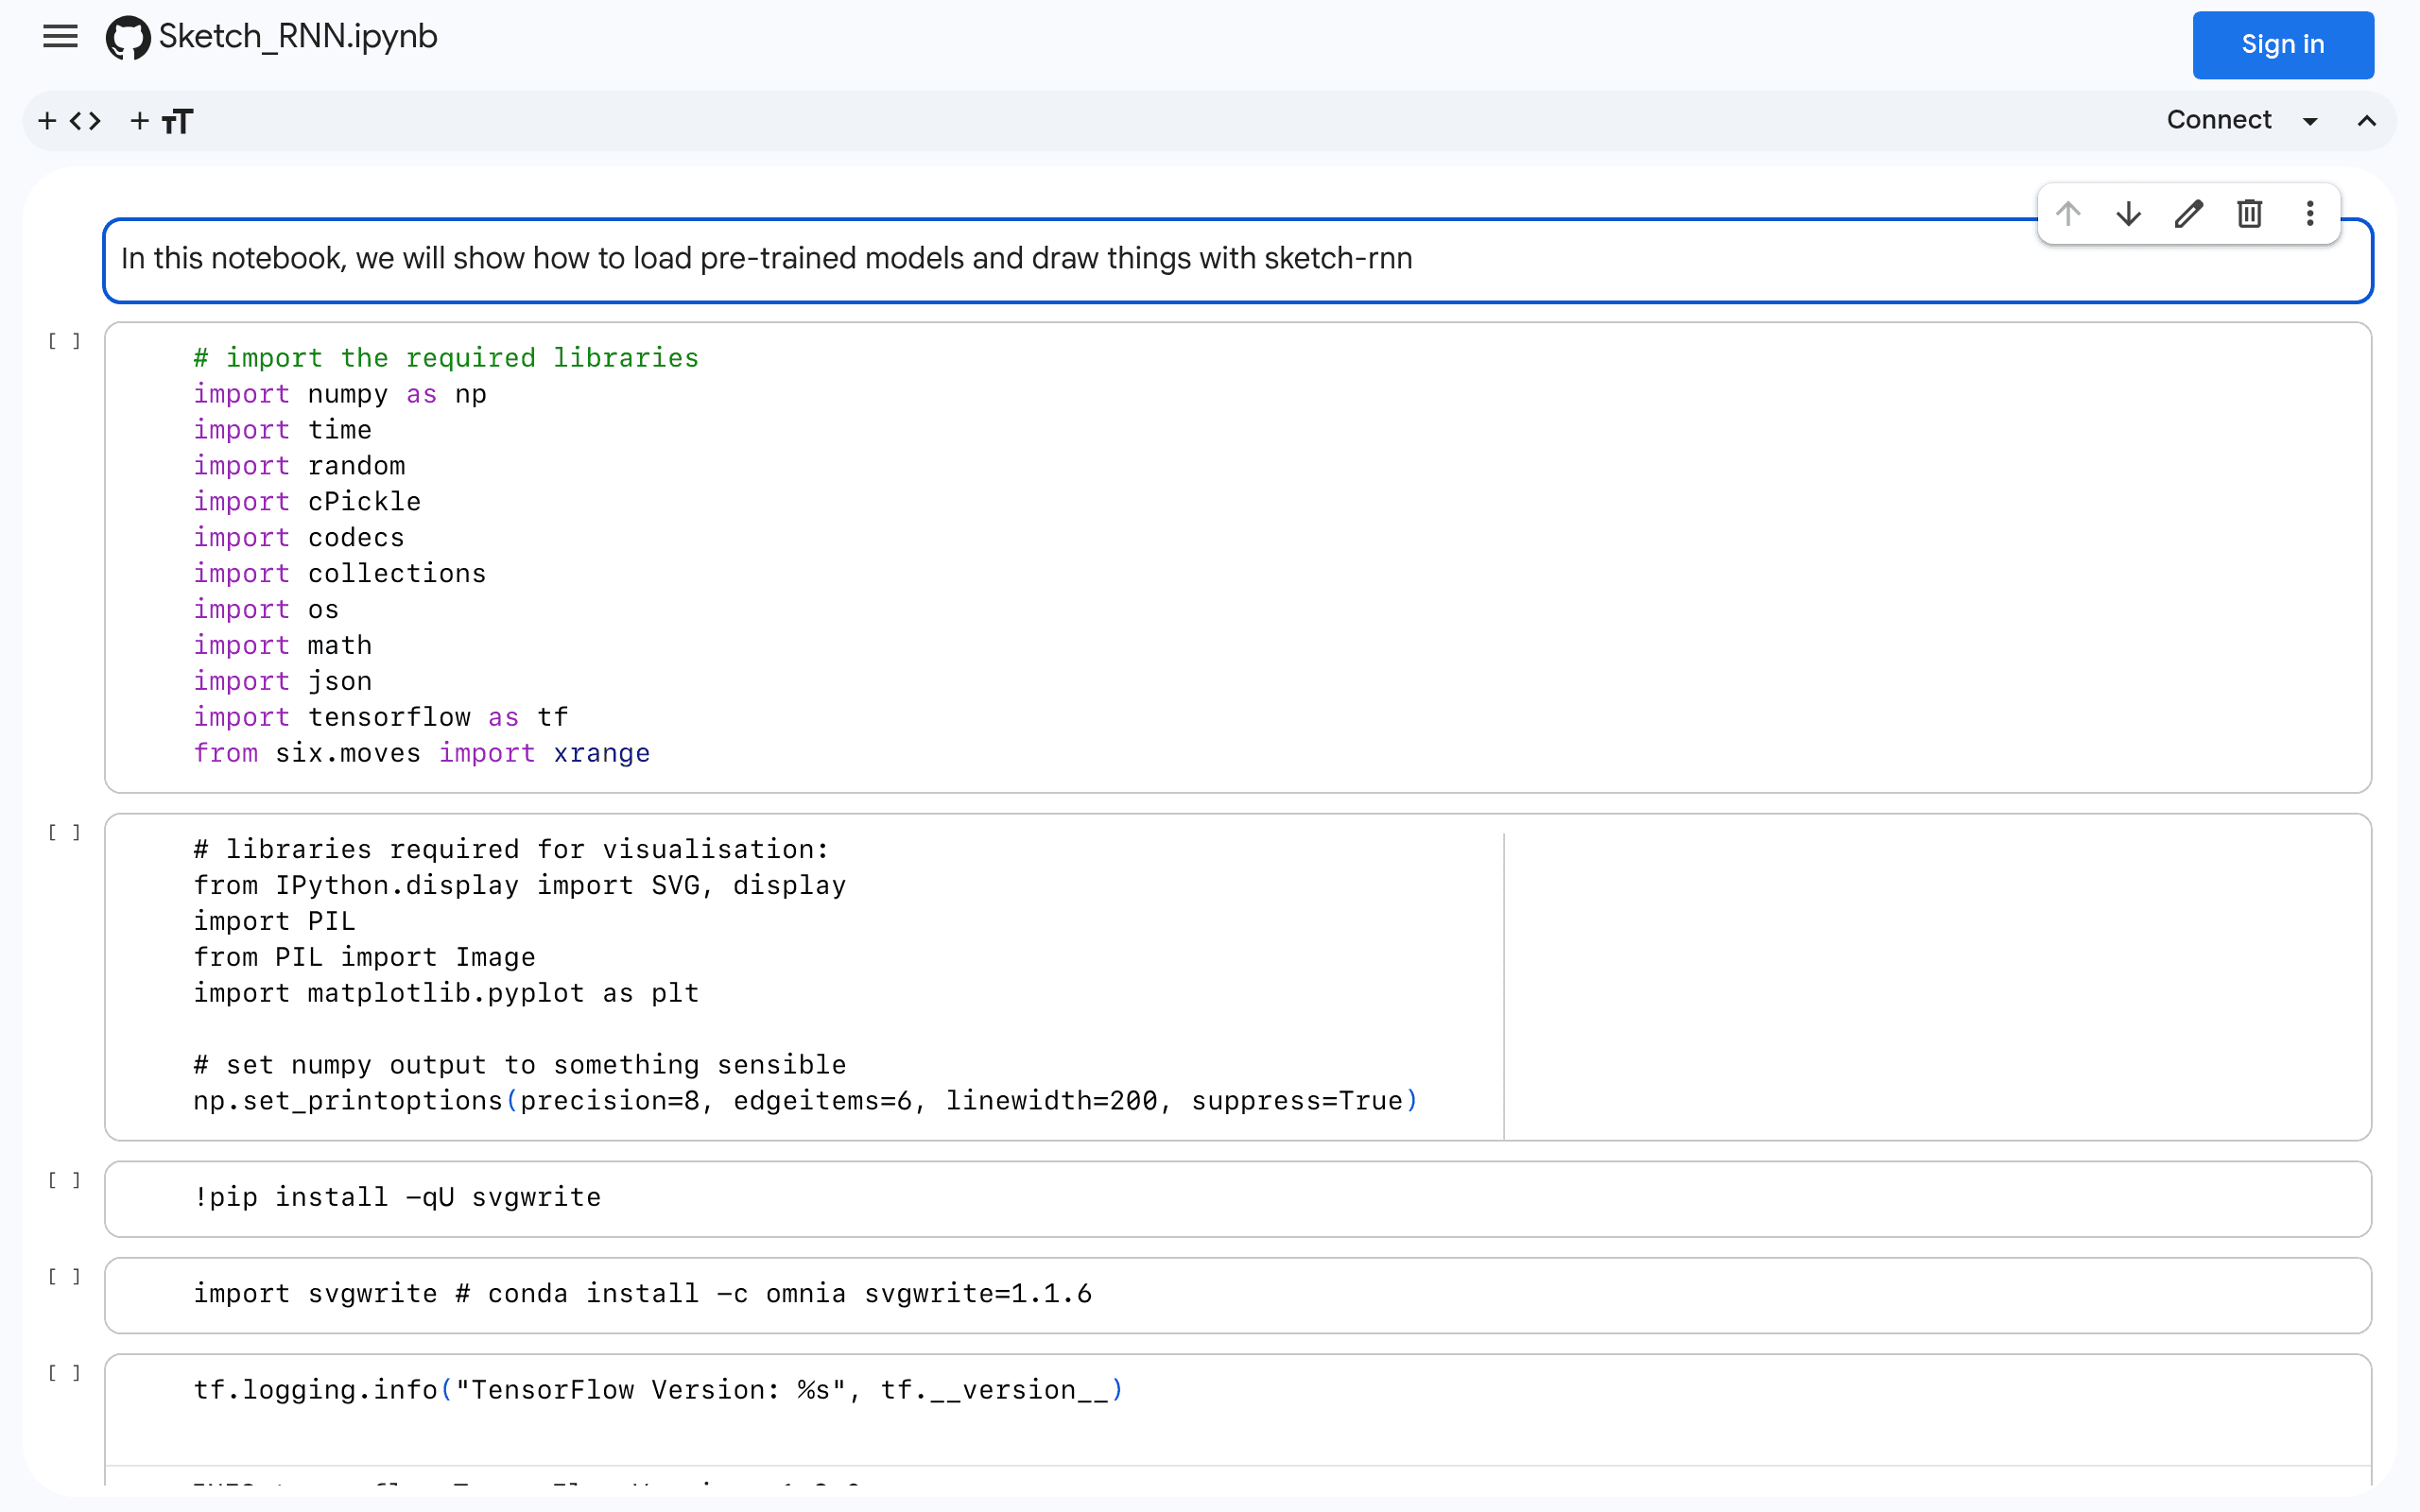Click the 'import svgwrite # conda install' code
The image size is (2420, 1512).
click(643, 1293)
